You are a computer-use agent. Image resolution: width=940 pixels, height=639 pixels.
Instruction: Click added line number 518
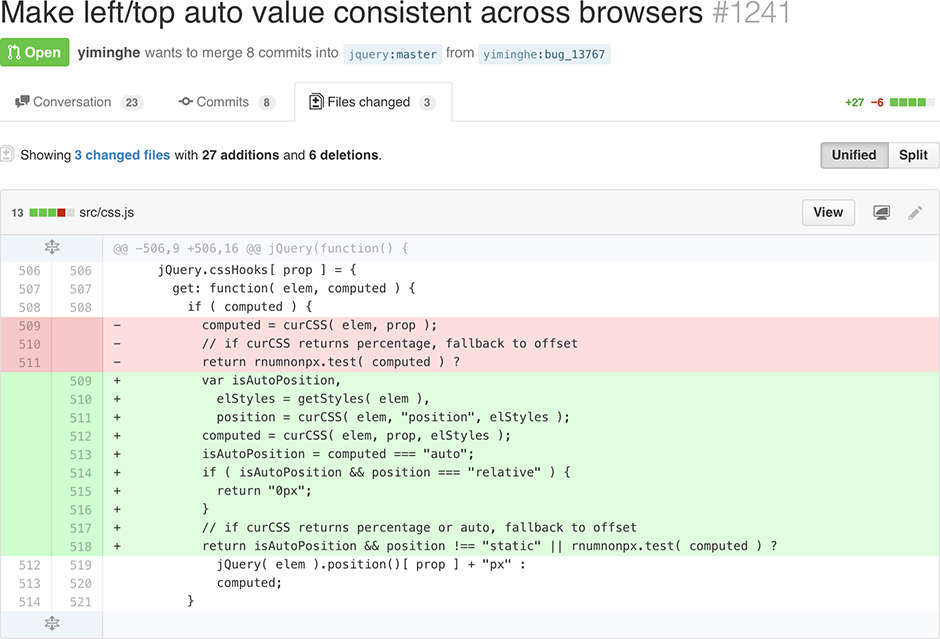[x=80, y=547]
